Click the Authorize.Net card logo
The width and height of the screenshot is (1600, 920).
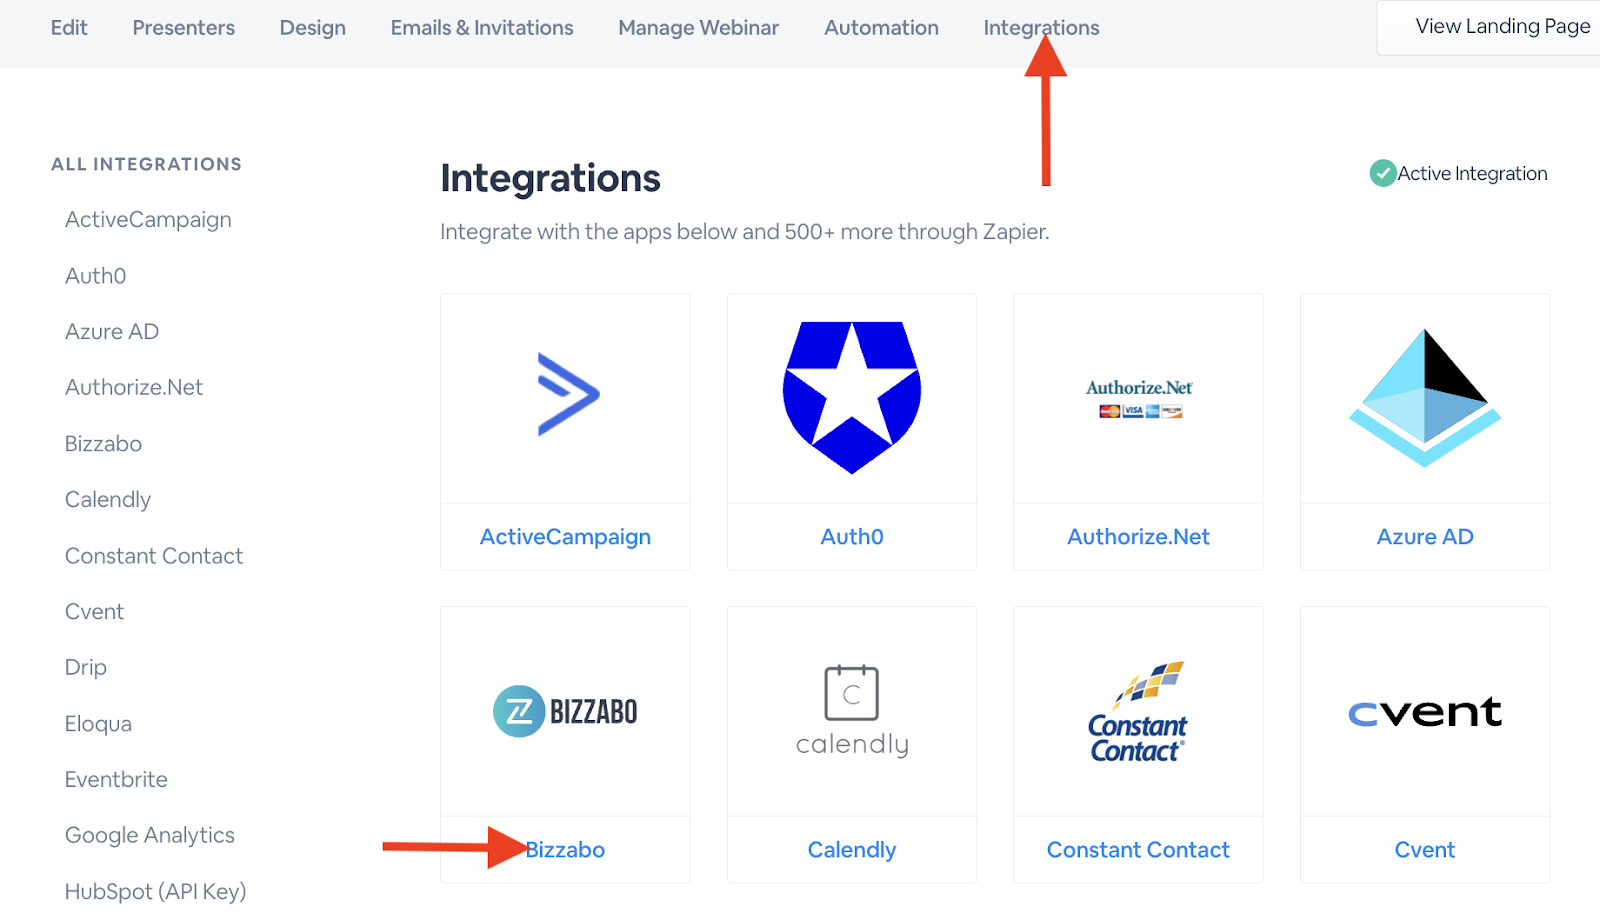click(x=1139, y=398)
